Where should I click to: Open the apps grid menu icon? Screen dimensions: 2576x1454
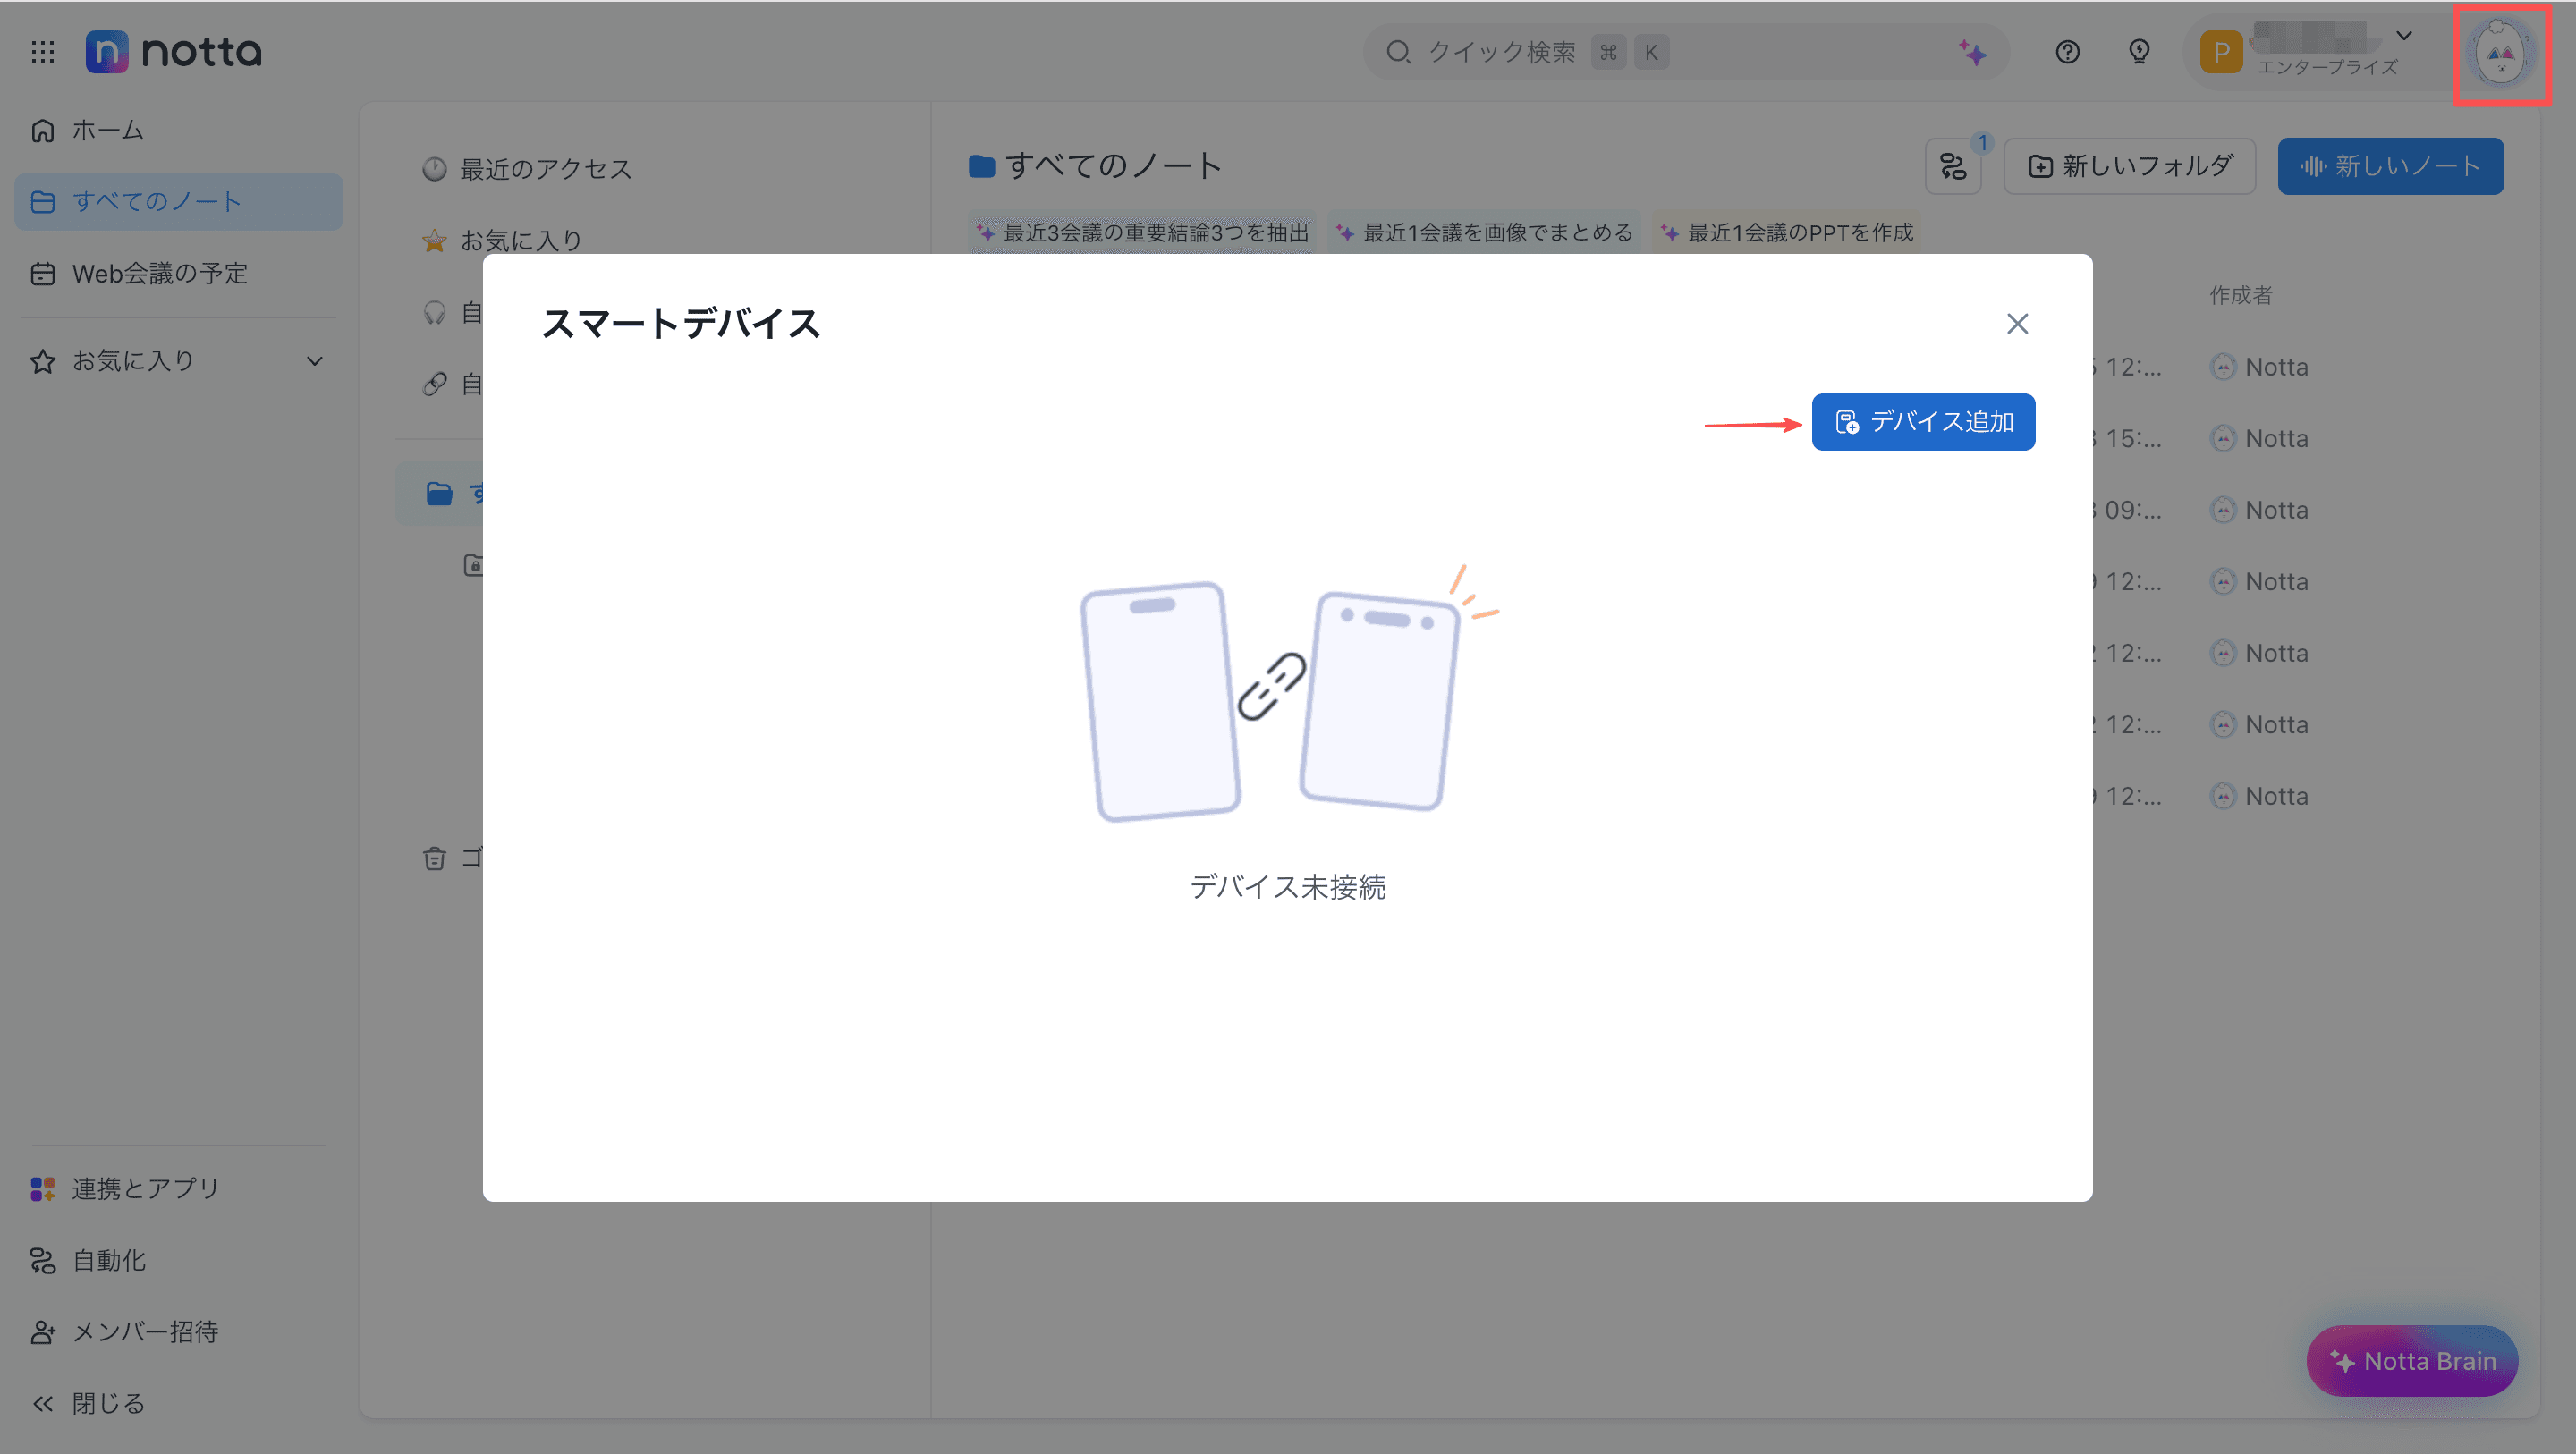42,51
